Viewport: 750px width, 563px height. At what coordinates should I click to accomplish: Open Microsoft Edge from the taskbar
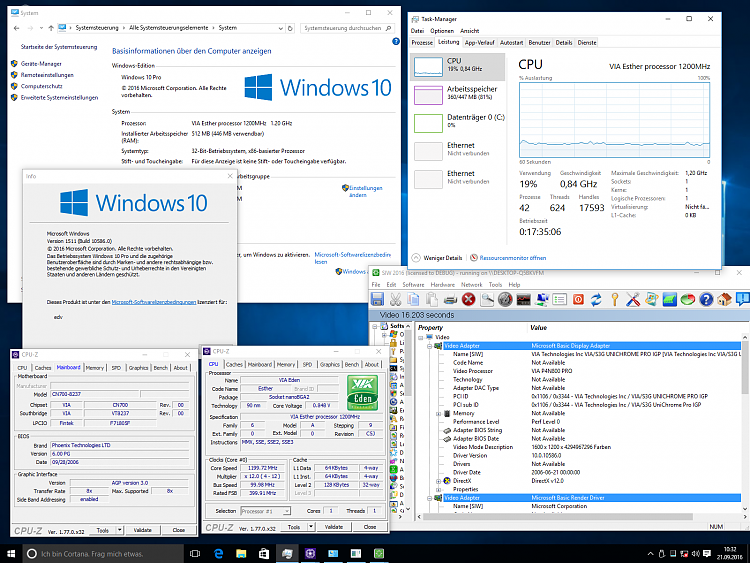[219, 553]
